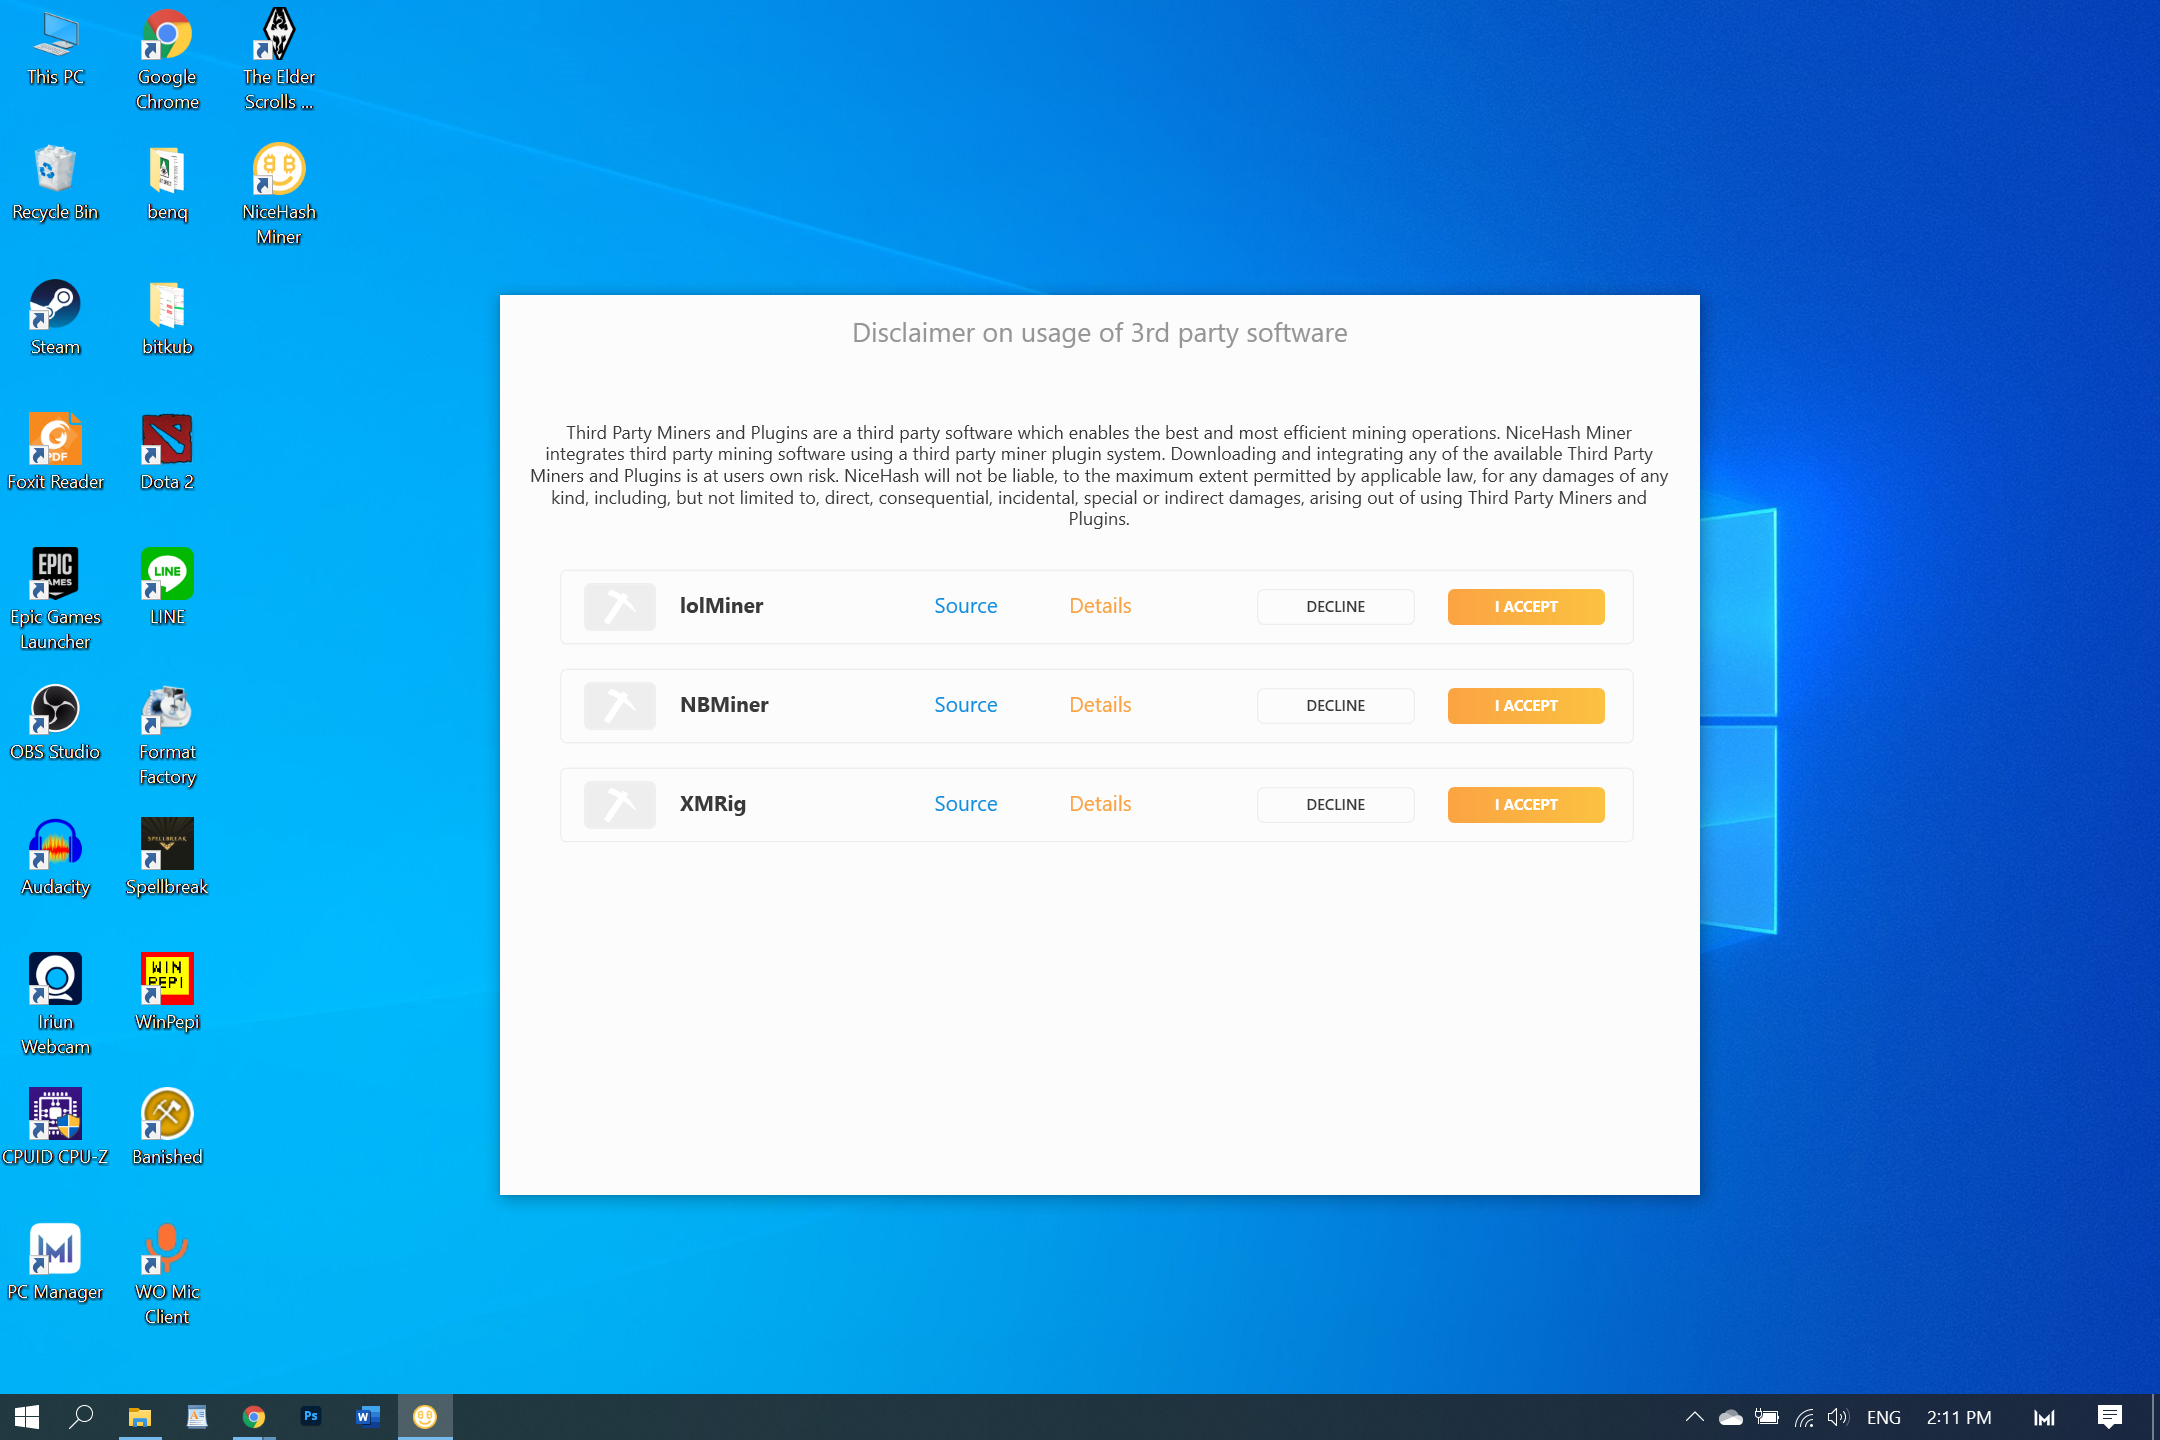Decline the NBMiner plugin
This screenshot has width=2160, height=1440.
[1335, 706]
